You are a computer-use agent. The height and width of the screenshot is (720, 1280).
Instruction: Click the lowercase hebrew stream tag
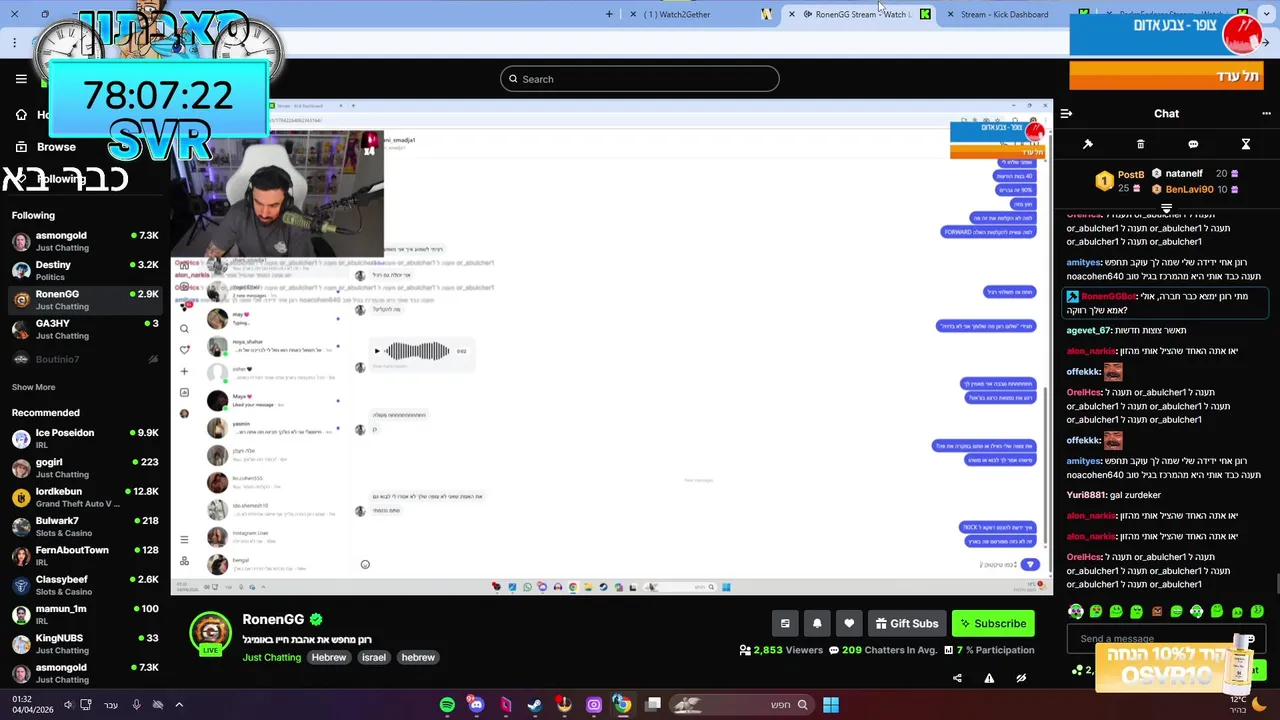coord(418,657)
